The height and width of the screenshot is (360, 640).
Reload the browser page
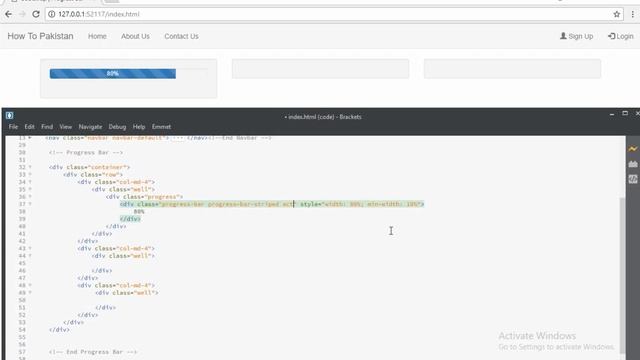pos(36,14)
